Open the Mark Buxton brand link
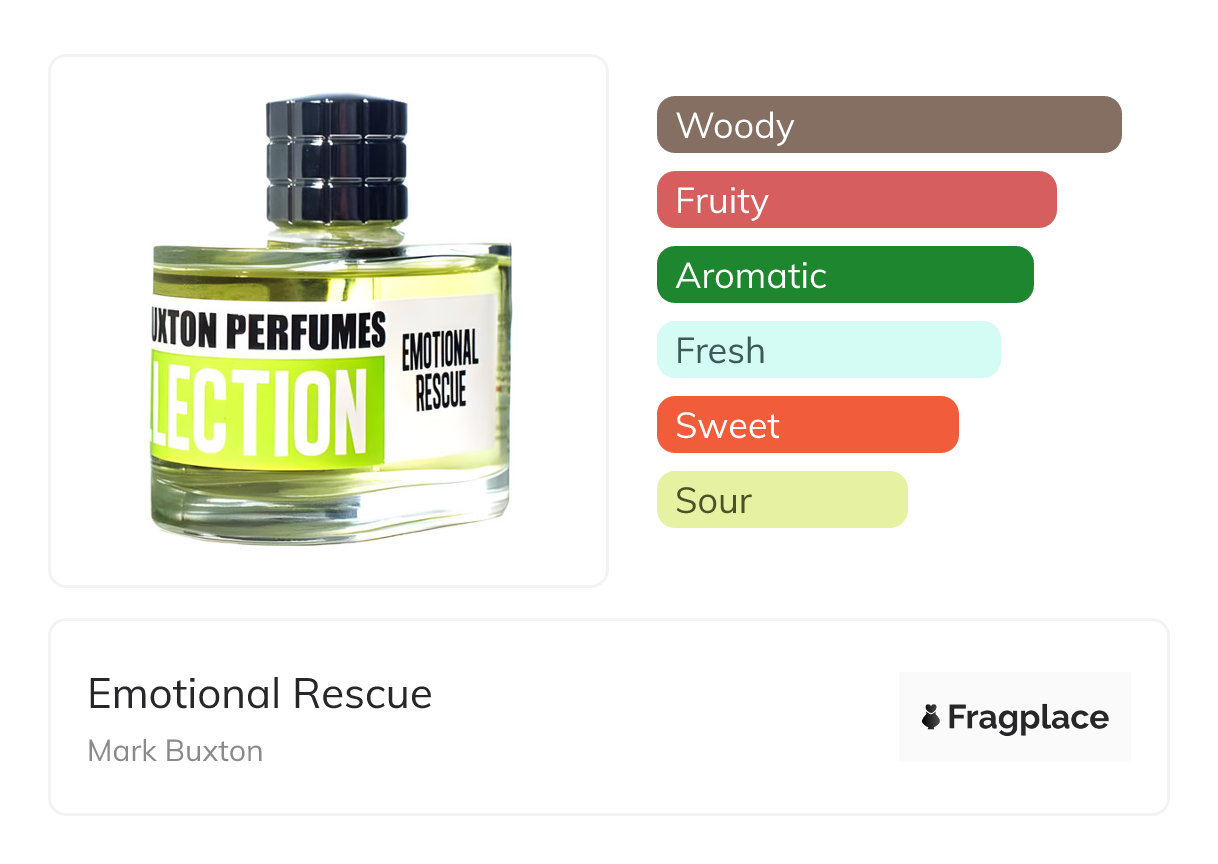Viewport: 1218px width, 864px height. (175, 751)
